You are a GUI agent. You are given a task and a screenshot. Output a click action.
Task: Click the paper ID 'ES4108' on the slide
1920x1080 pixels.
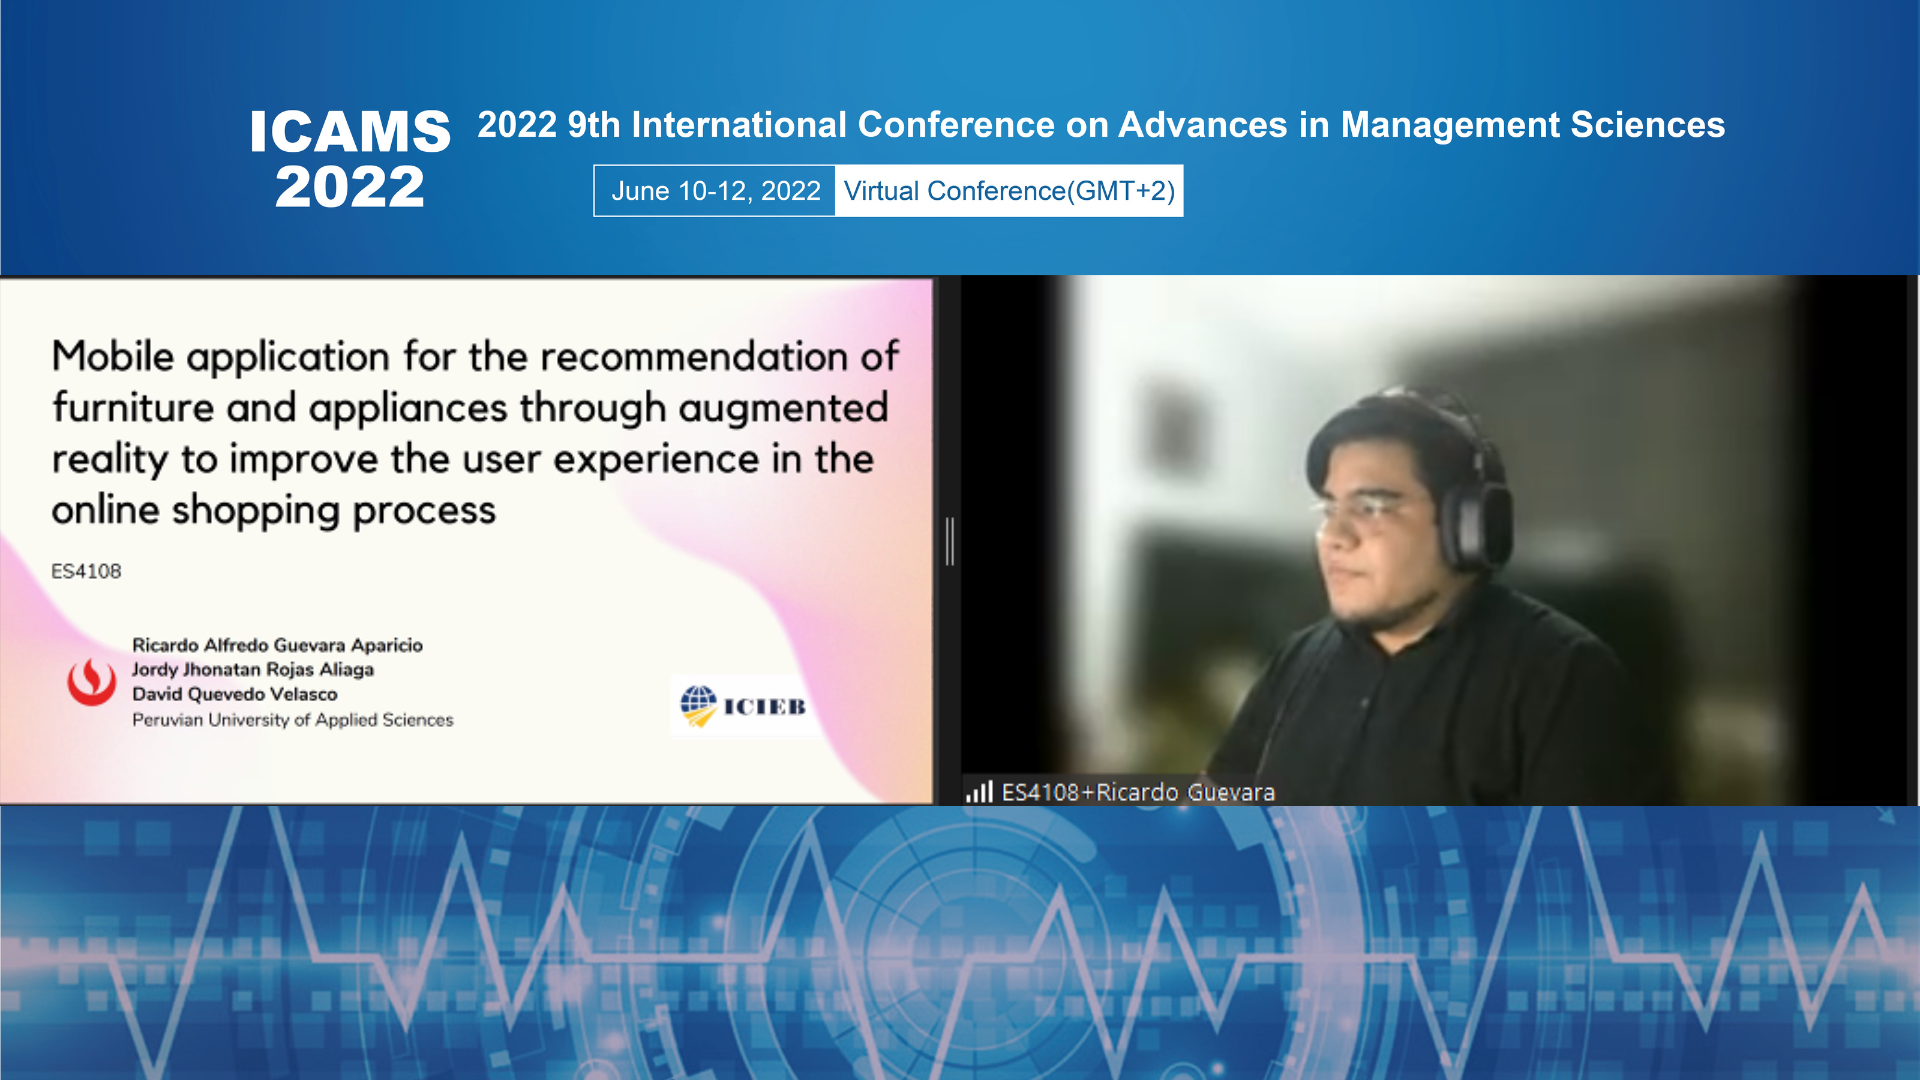tap(86, 571)
